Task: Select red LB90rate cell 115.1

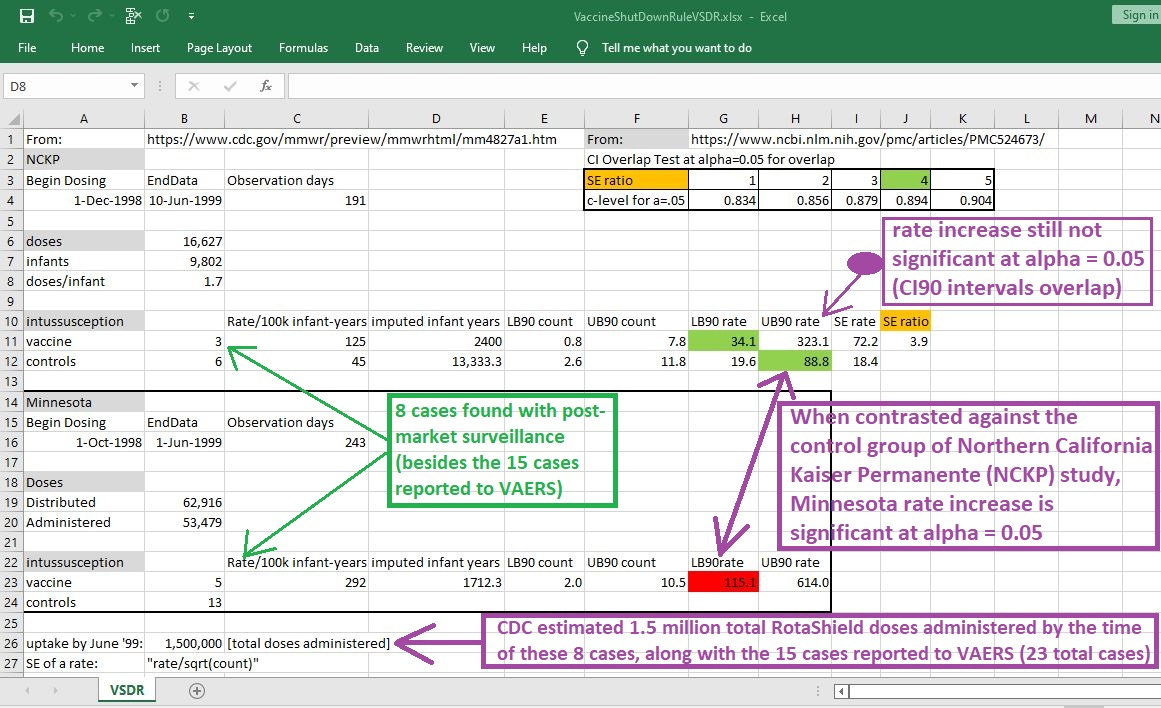Action: pos(723,583)
